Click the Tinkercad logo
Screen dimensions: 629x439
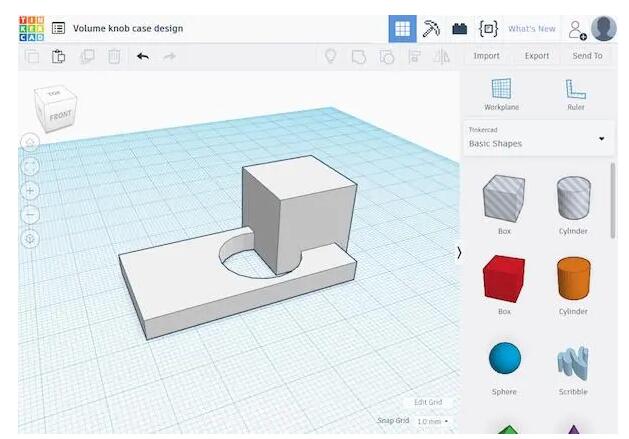point(30,29)
